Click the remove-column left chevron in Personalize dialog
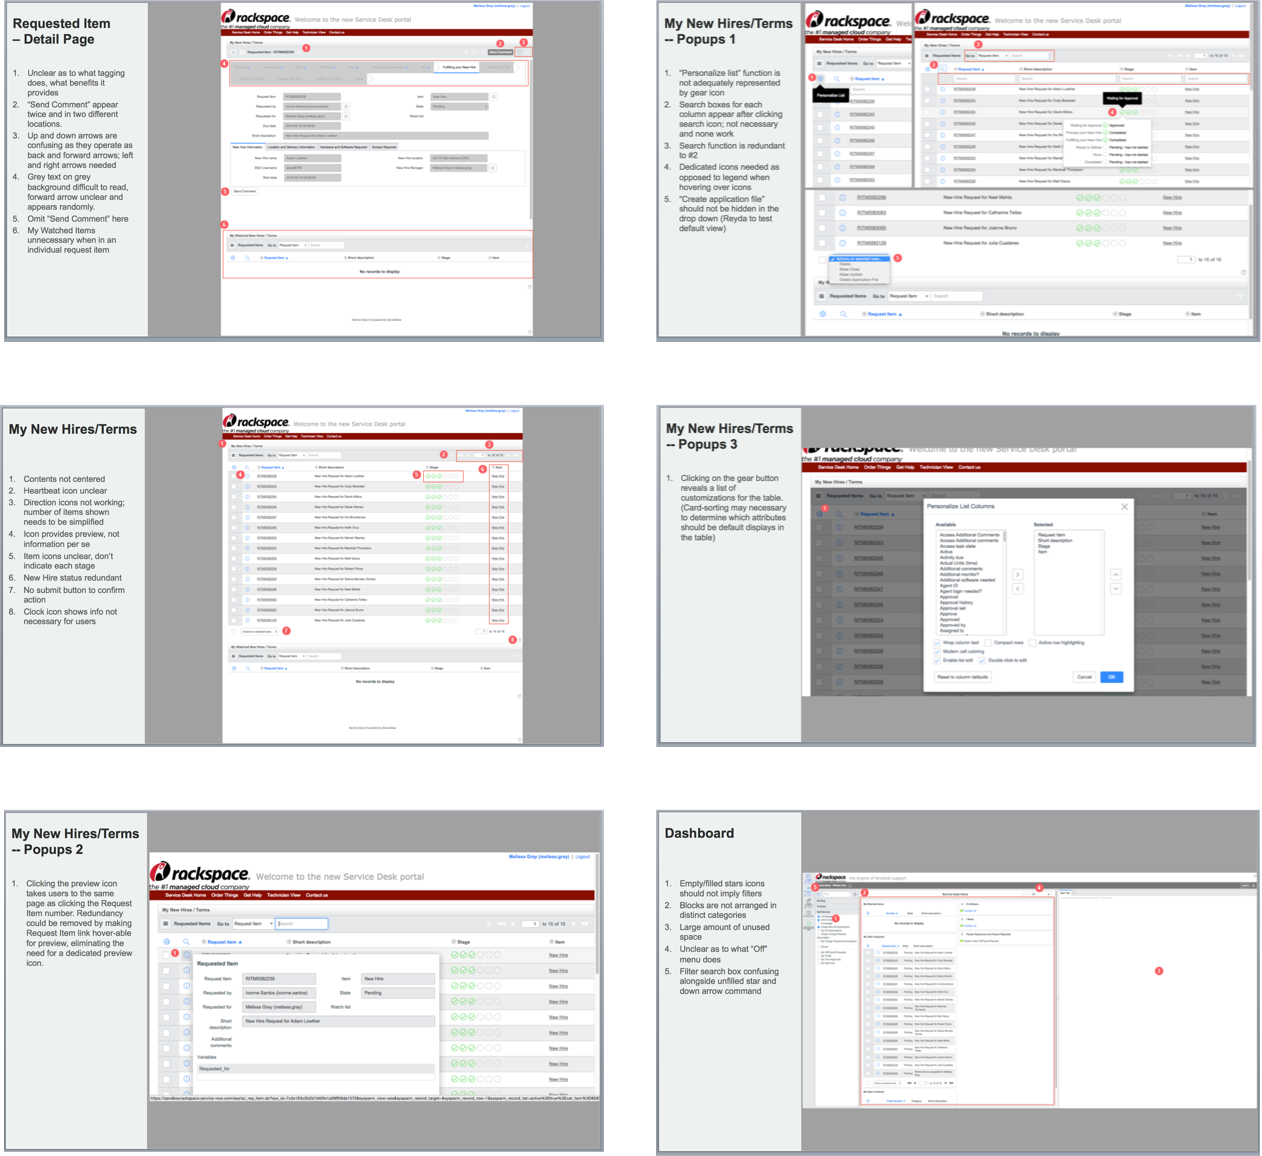 click(x=1018, y=589)
